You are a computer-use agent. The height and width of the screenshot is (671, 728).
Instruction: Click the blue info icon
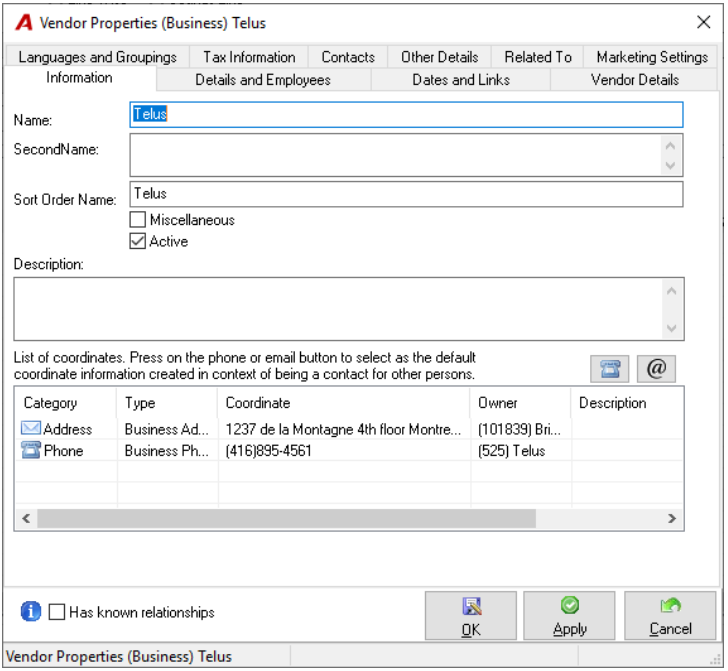pyautogui.click(x=31, y=612)
